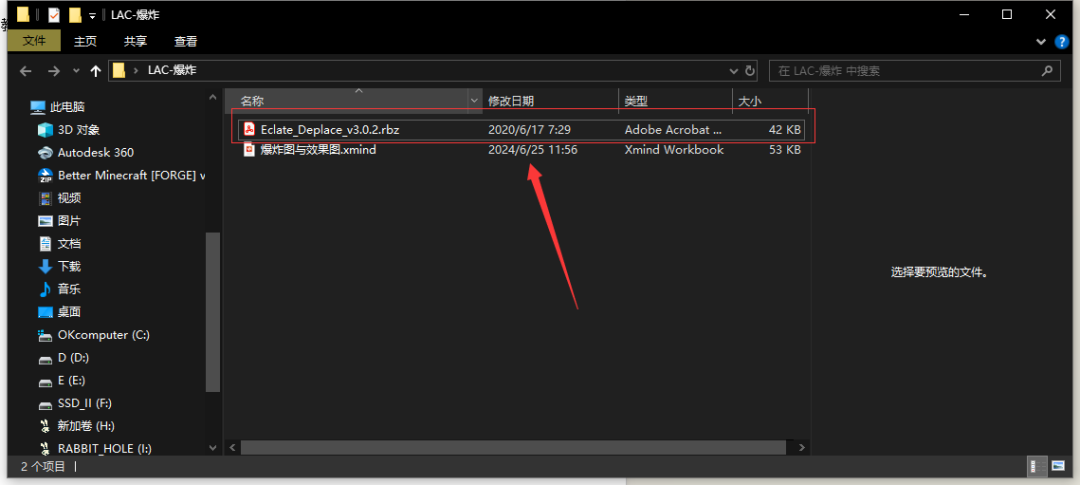Select file Eclate_Deplace_v3.0.2.rbz
Image resolution: width=1080 pixels, height=485 pixels.
(x=330, y=129)
